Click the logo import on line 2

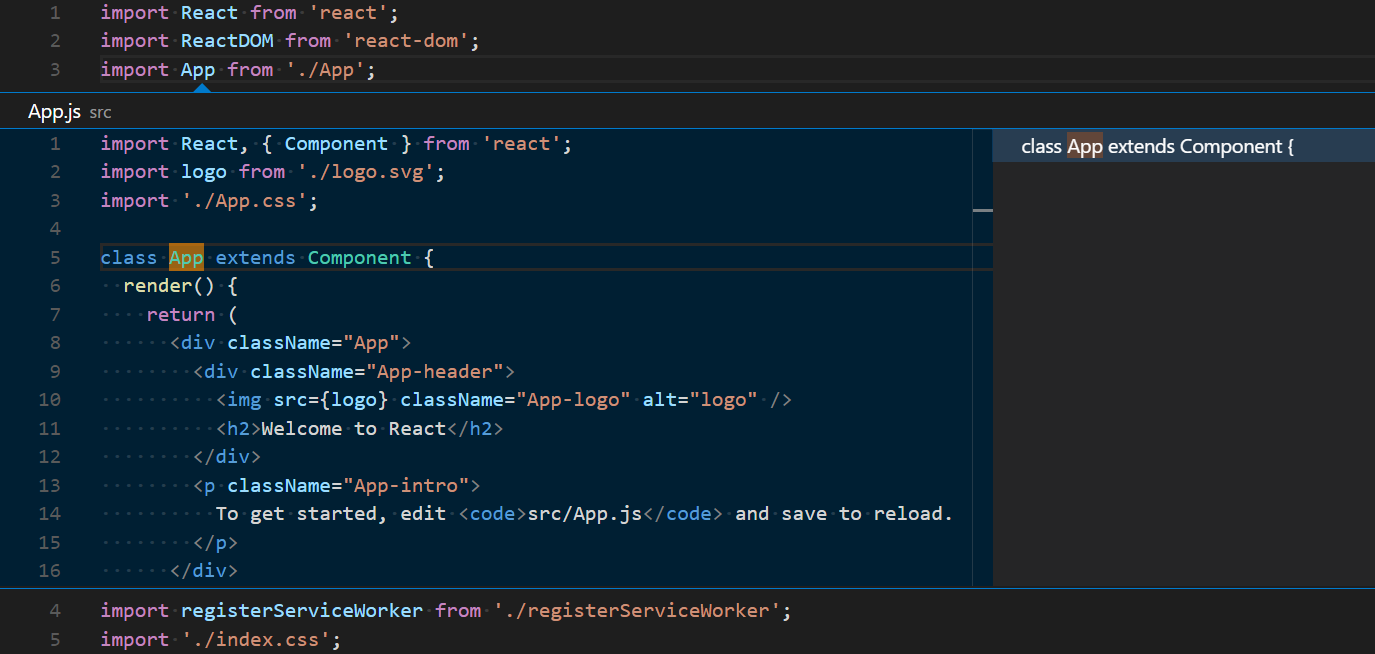(x=204, y=171)
